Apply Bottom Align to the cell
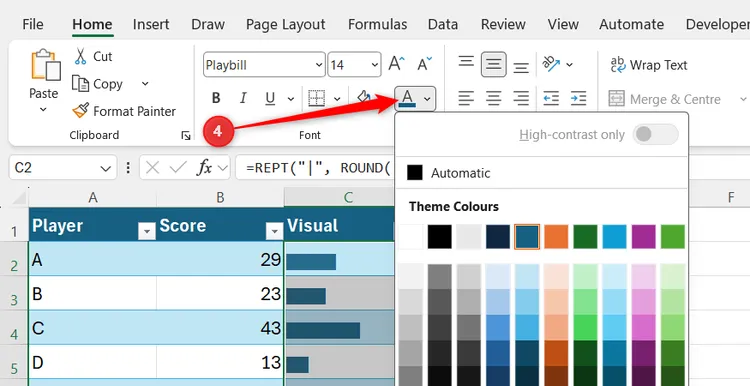This screenshot has width=750, height=386. coord(521,67)
